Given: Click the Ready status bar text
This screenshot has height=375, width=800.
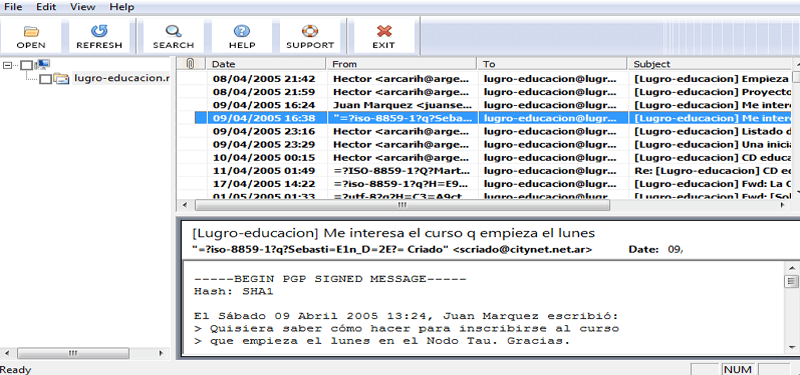Looking at the screenshot, I should click(x=16, y=370).
